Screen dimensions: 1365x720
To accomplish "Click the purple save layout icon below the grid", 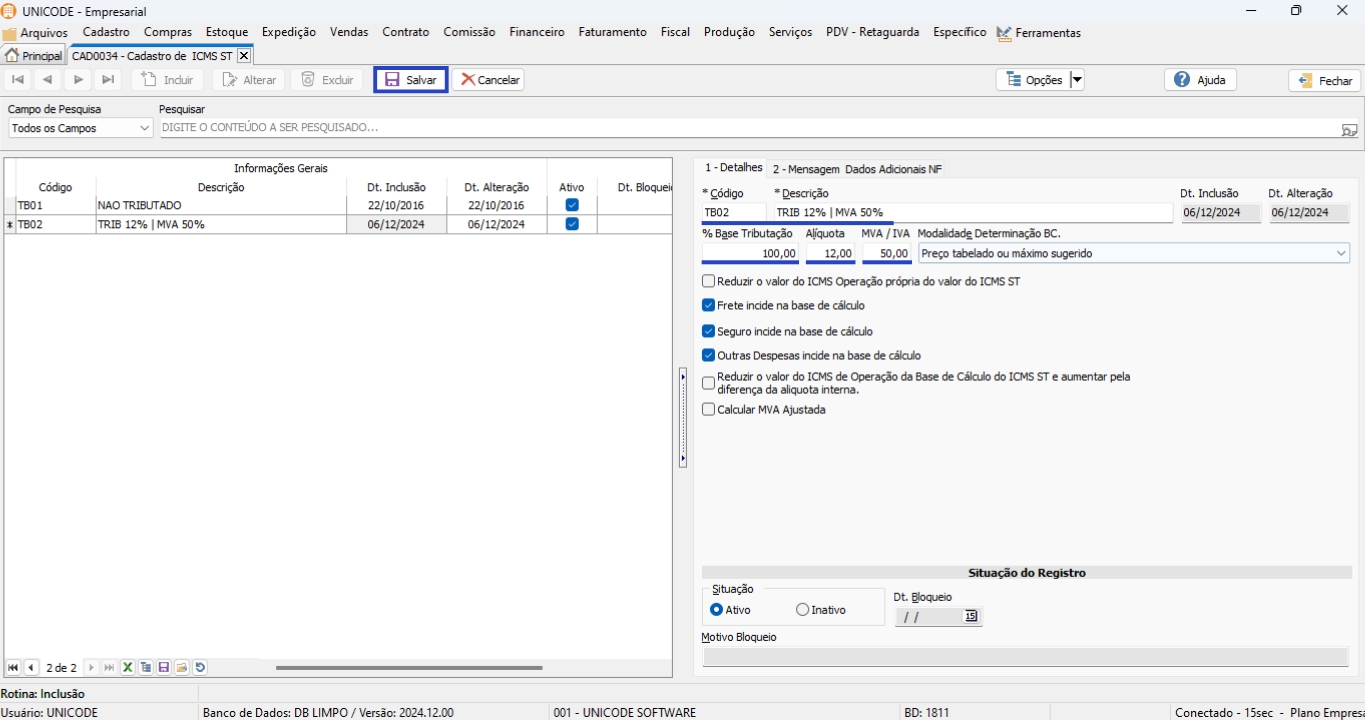I will [x=164, y=668].
